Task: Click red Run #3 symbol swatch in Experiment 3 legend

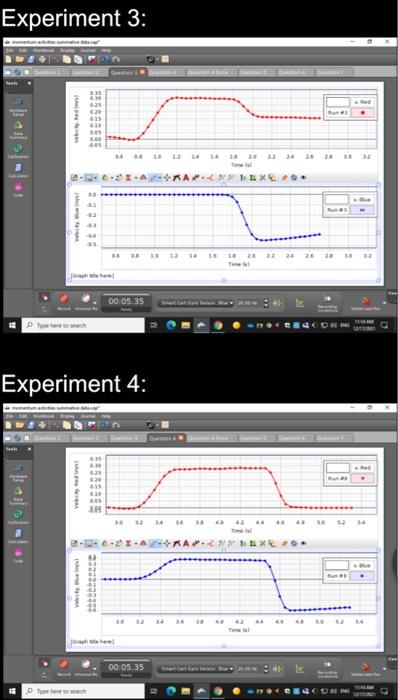Action: point(362,113)
